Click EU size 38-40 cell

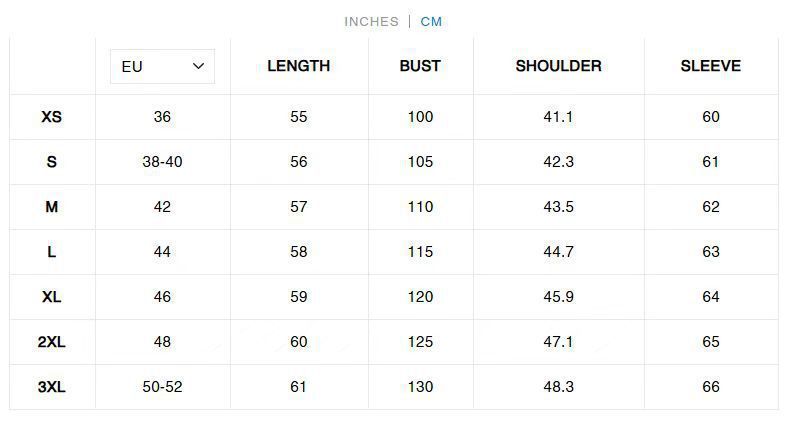click(x=162, y=162)
